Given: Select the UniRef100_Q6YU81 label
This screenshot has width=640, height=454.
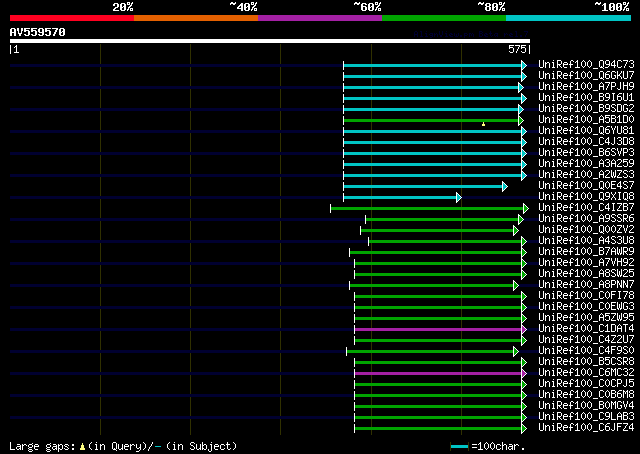Looking at the screenshot, I should (587, 131).
